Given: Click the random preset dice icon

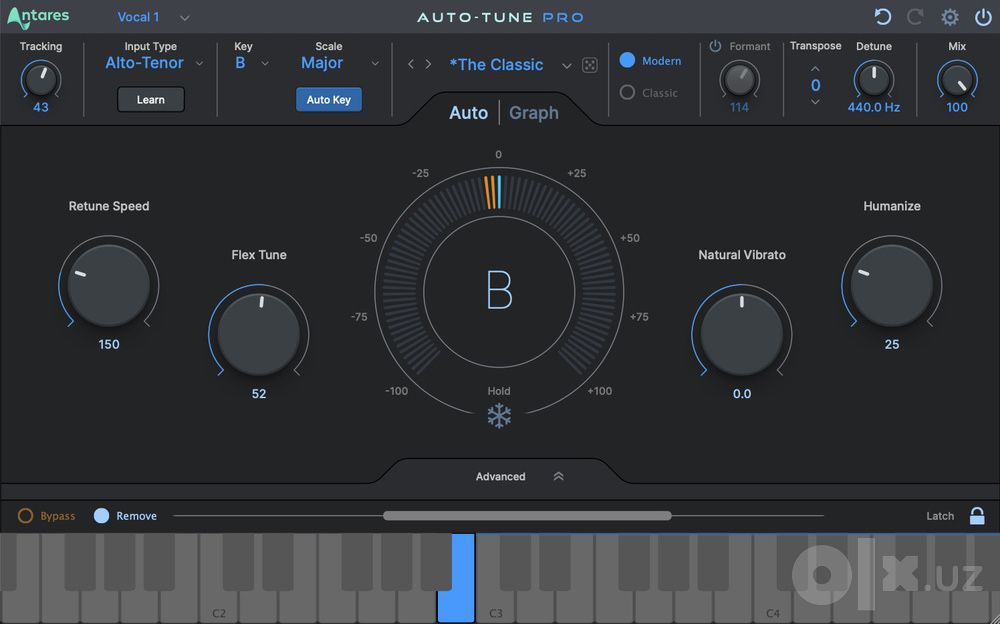Looking at the screenshot, I should coord(590,65).
